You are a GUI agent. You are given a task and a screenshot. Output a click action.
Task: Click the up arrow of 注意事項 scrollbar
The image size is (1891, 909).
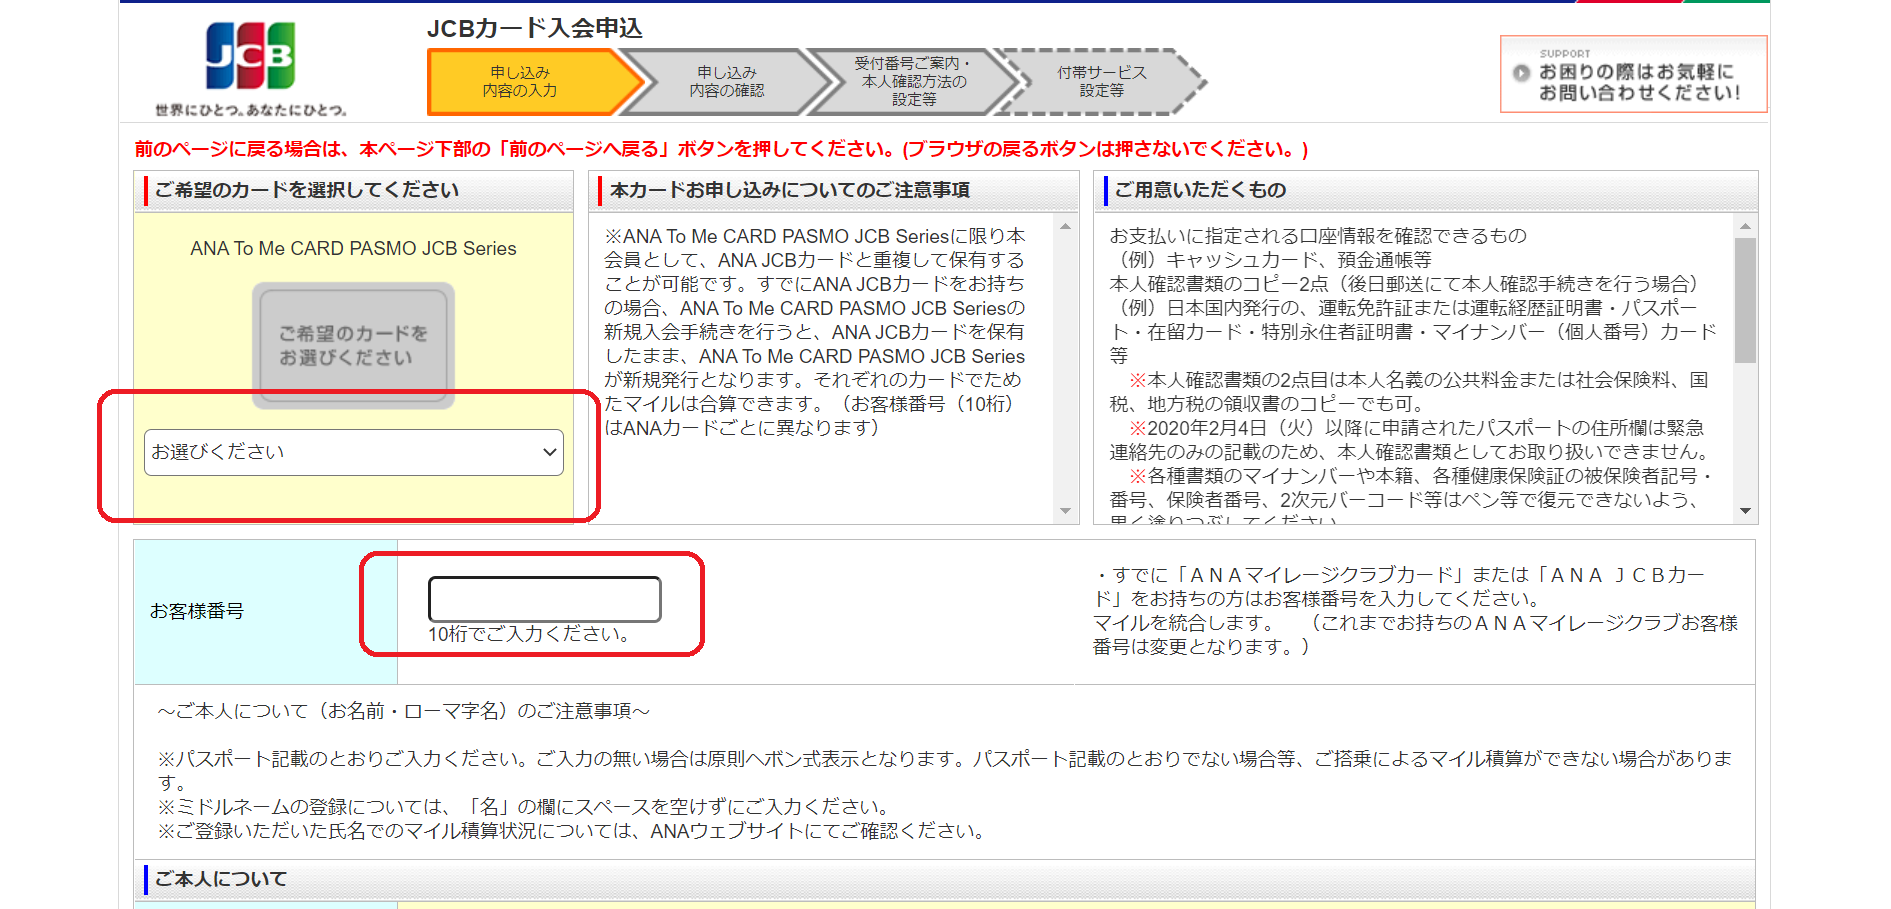1065,227
